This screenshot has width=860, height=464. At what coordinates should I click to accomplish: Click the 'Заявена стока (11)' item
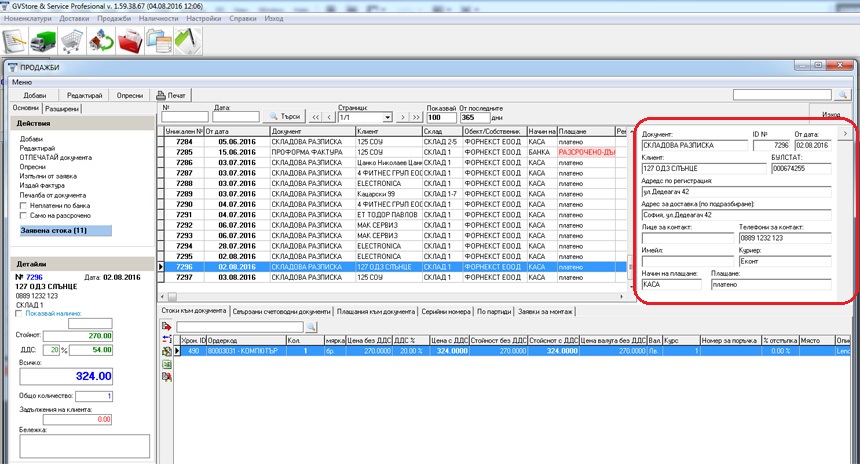click(x=65, y=230)
